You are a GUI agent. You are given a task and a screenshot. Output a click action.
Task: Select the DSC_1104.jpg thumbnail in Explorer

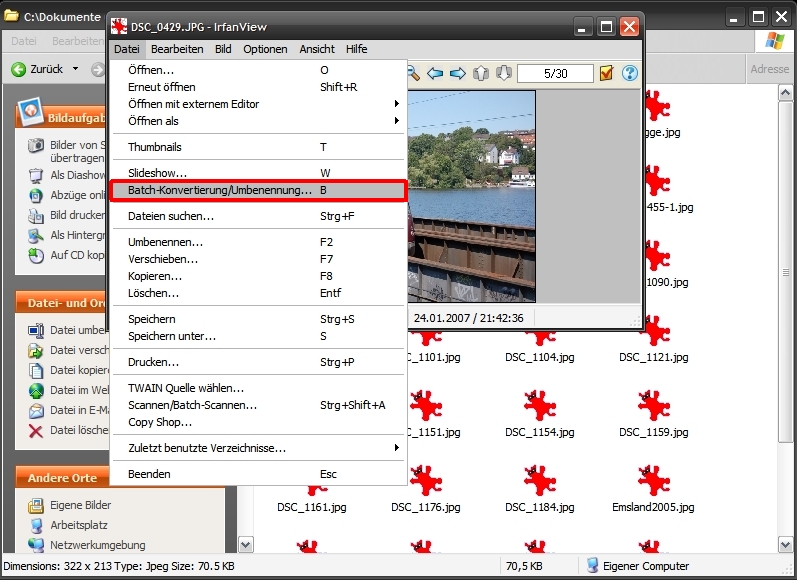540,346
